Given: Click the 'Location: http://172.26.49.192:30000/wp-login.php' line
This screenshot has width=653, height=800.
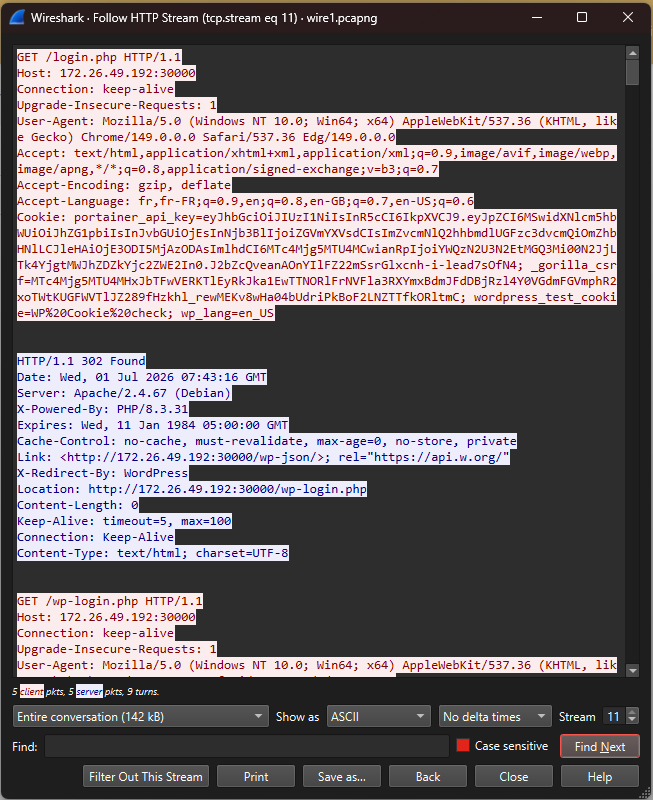Looking at the screenshot, I should [x=192, y=489].
